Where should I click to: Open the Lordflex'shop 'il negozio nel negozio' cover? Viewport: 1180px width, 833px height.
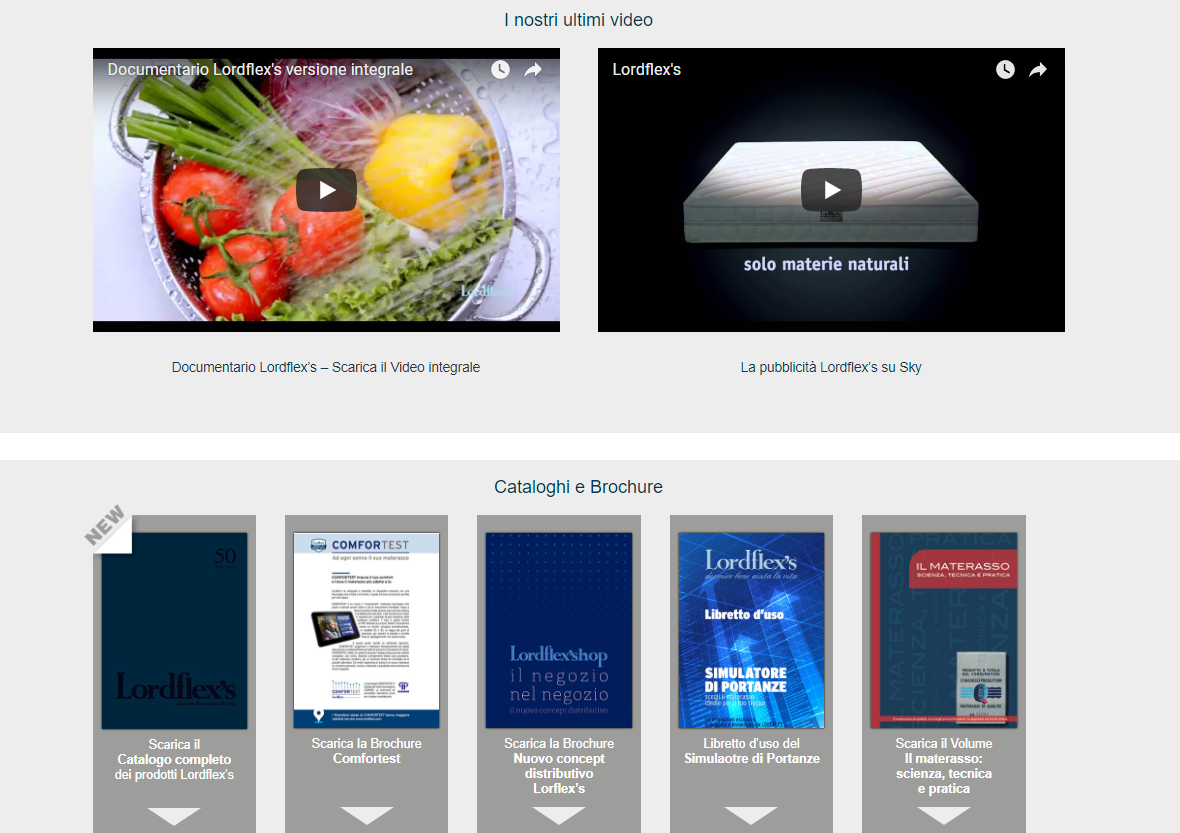[559, 631]
